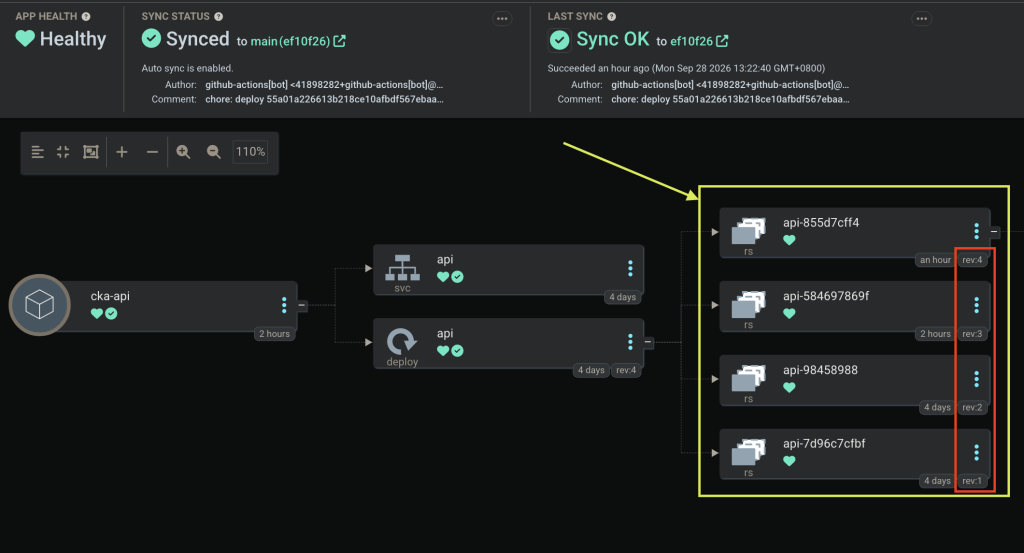
Task: Collapse children of the cka-api node
Action: point(302,305)
